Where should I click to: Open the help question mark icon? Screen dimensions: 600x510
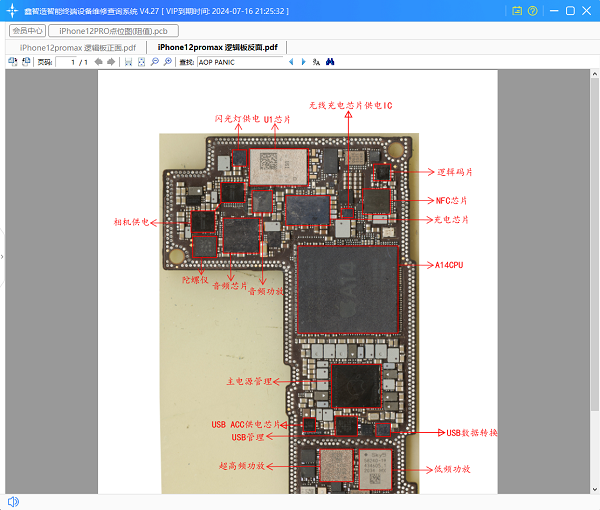point(532,11)
